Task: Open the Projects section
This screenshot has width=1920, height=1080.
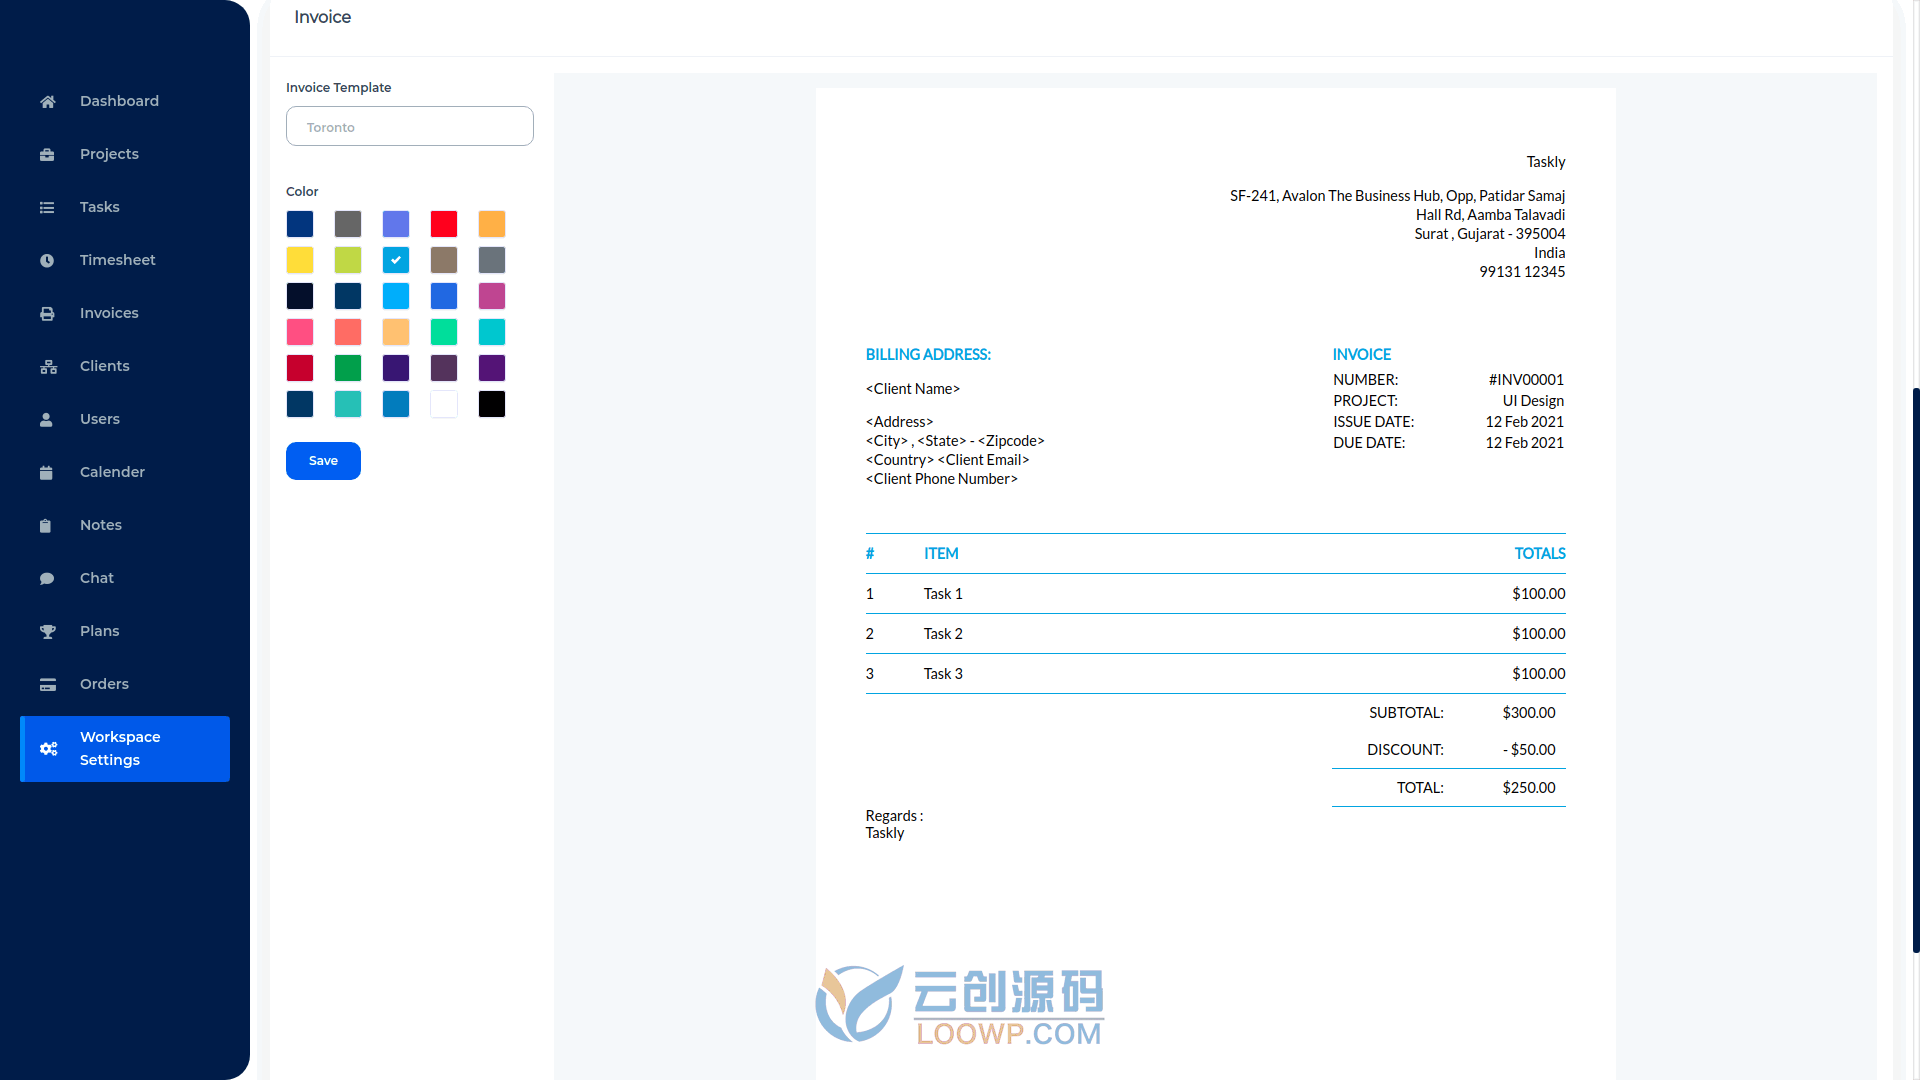Action: [x=108, y=153]
